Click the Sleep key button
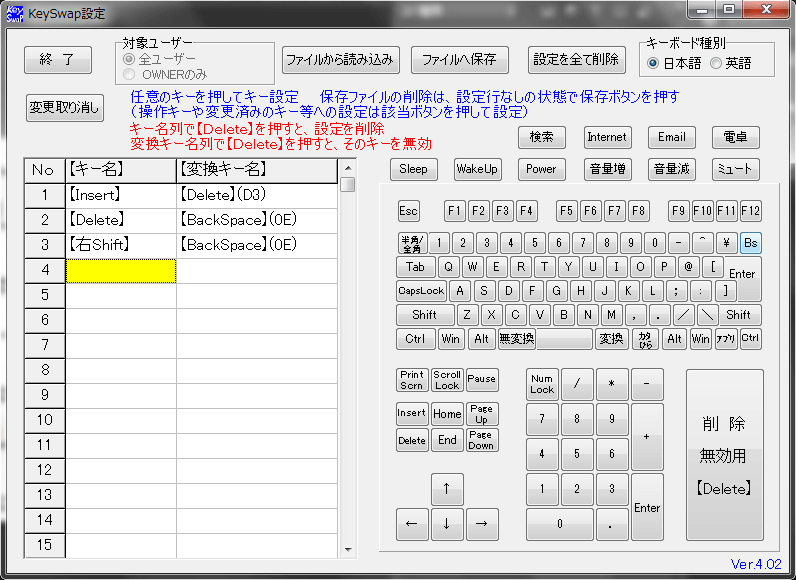 click(413, 169)
